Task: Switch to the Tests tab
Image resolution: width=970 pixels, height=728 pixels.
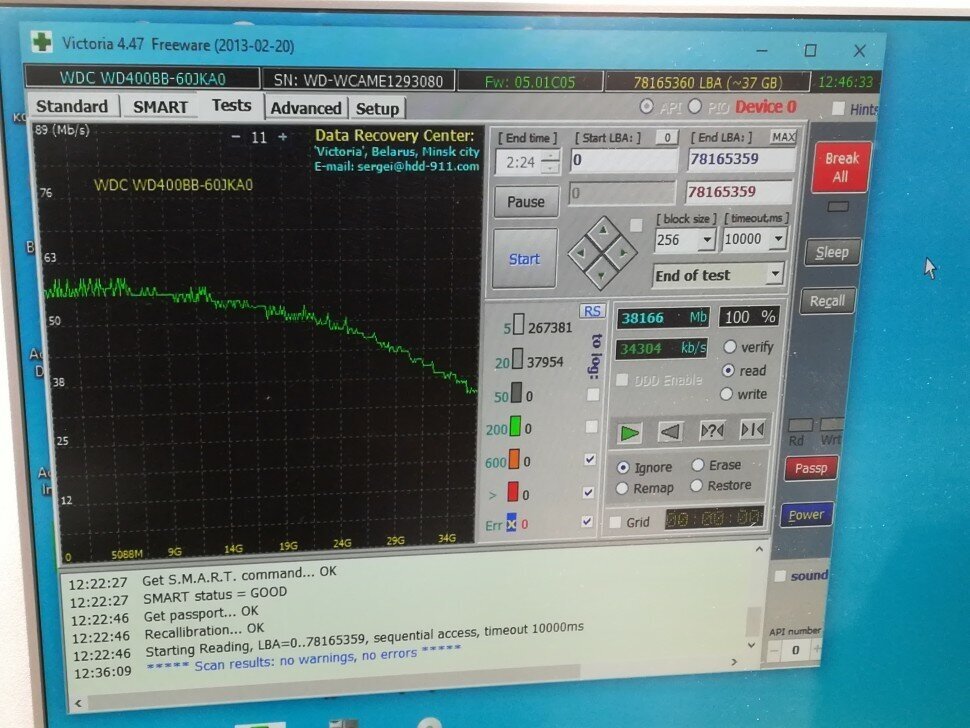Action: tap(231, 105)
